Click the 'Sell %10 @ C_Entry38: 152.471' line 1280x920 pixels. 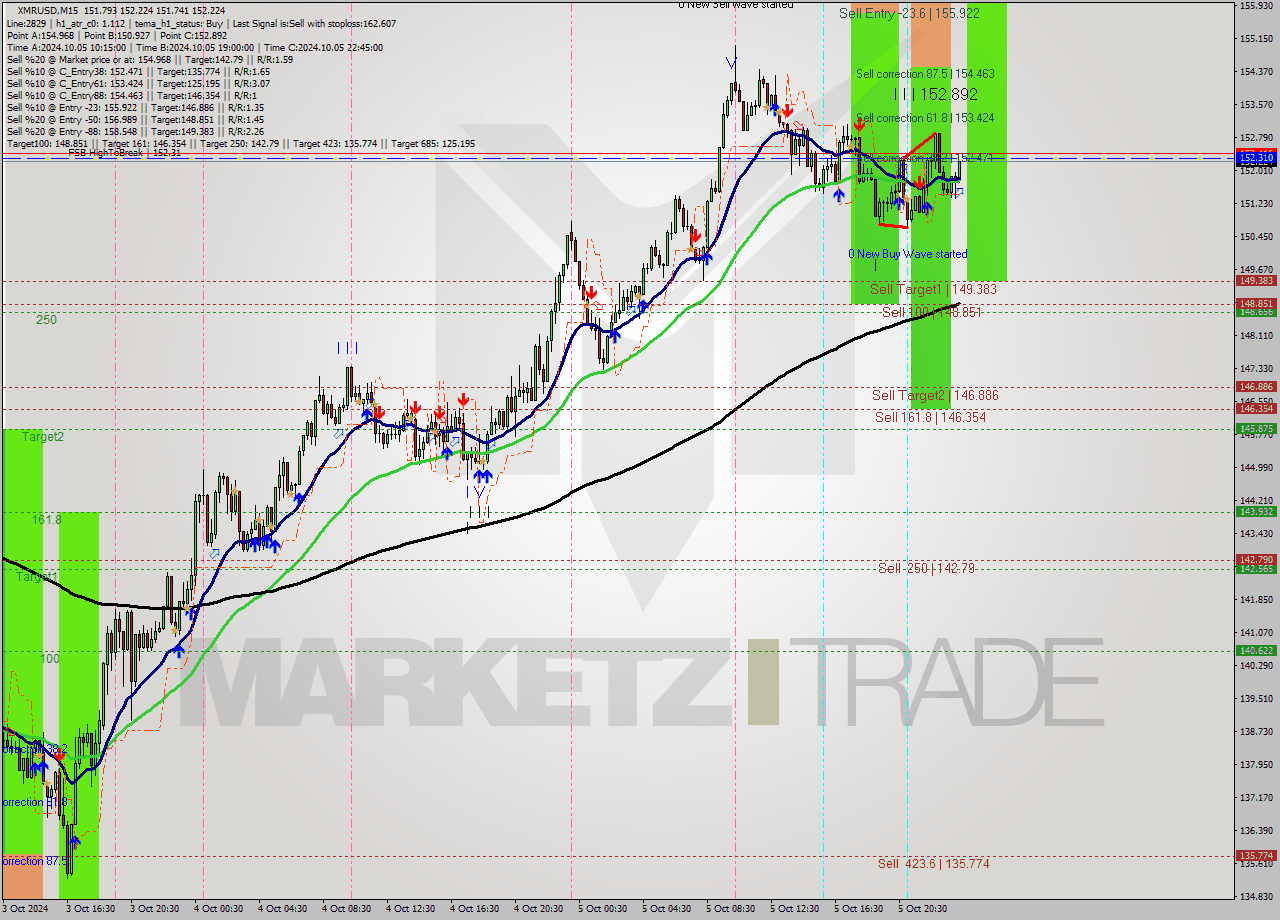(x=138, y=71)
